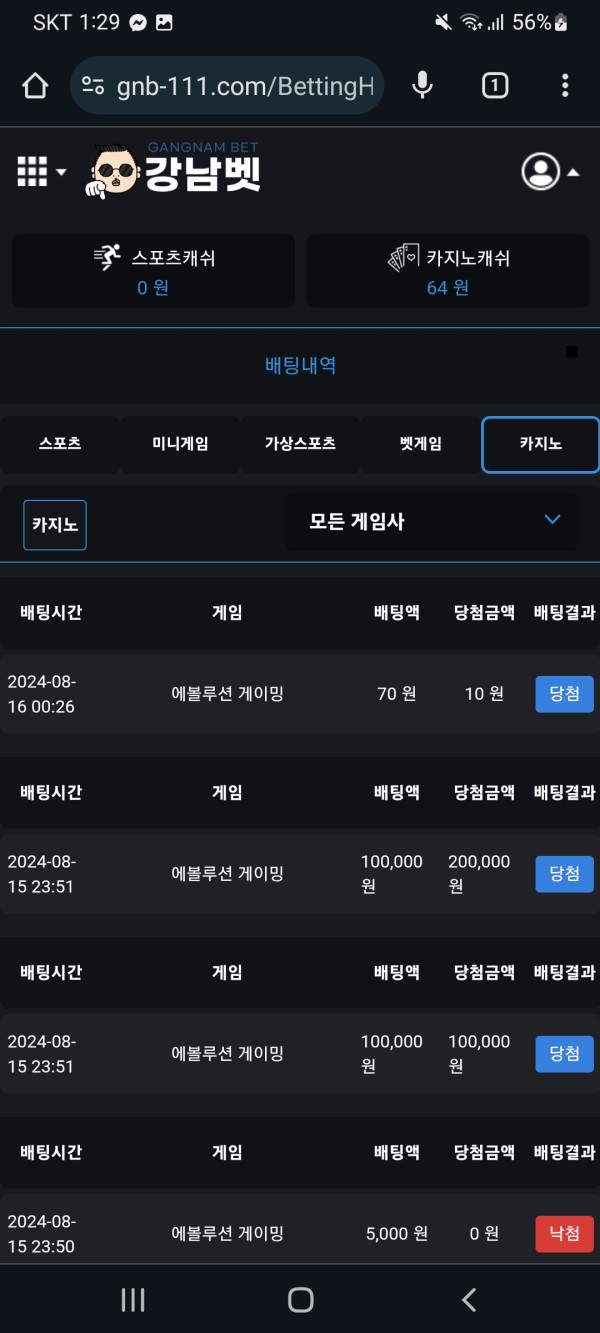Open the user profile icon
This screenshot has height=1333, width=600.
(x=540, y=172)
